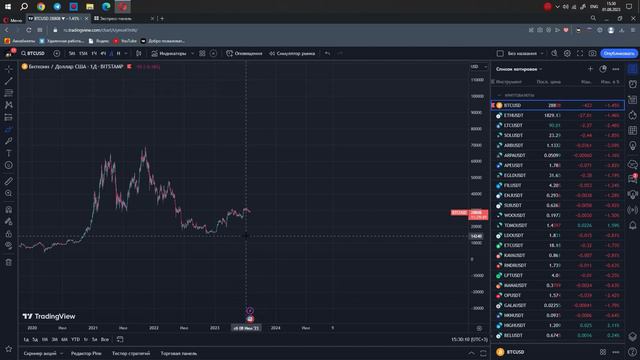Select the SOLUSDT watchlist row

pos(558,136)
